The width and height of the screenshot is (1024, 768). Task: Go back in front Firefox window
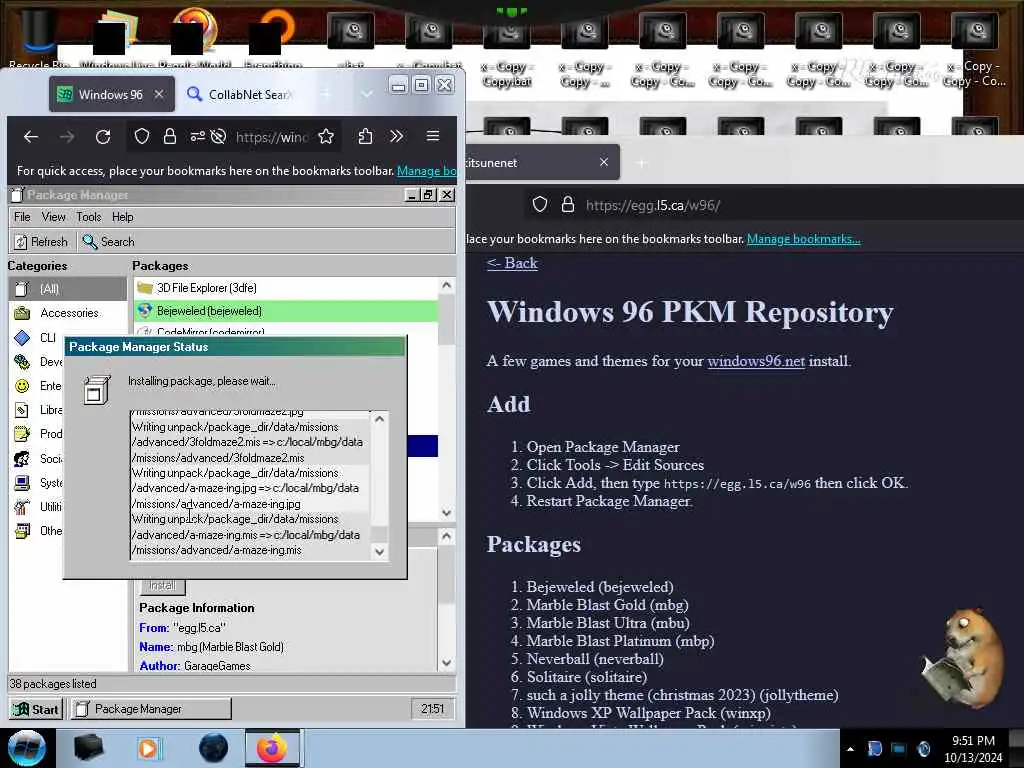click(30, 136)
